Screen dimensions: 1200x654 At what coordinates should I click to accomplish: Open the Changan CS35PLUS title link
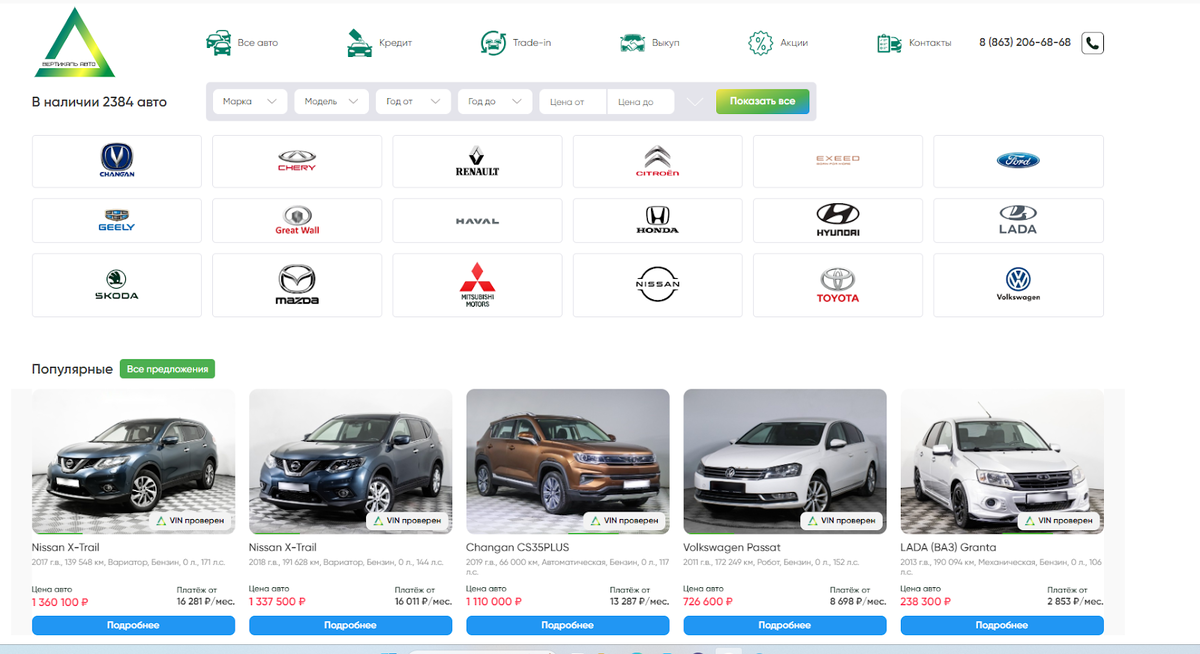click(517, 548)
